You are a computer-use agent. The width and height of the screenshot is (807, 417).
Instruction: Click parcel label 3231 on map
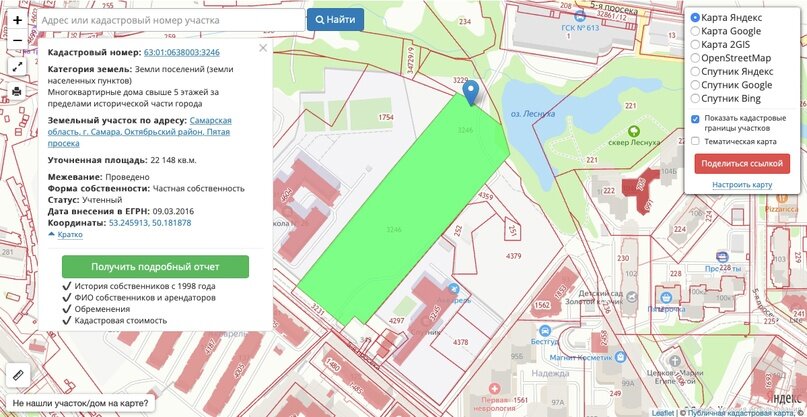point(318,308)
